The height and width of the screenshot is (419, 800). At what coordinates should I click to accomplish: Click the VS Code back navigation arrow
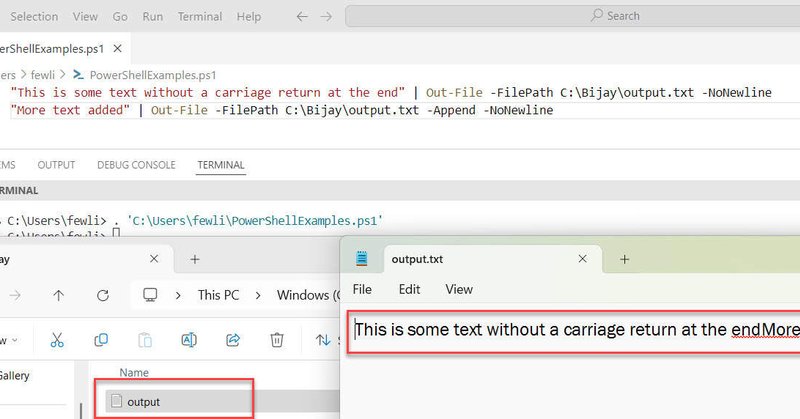click(x=302, y=16)
